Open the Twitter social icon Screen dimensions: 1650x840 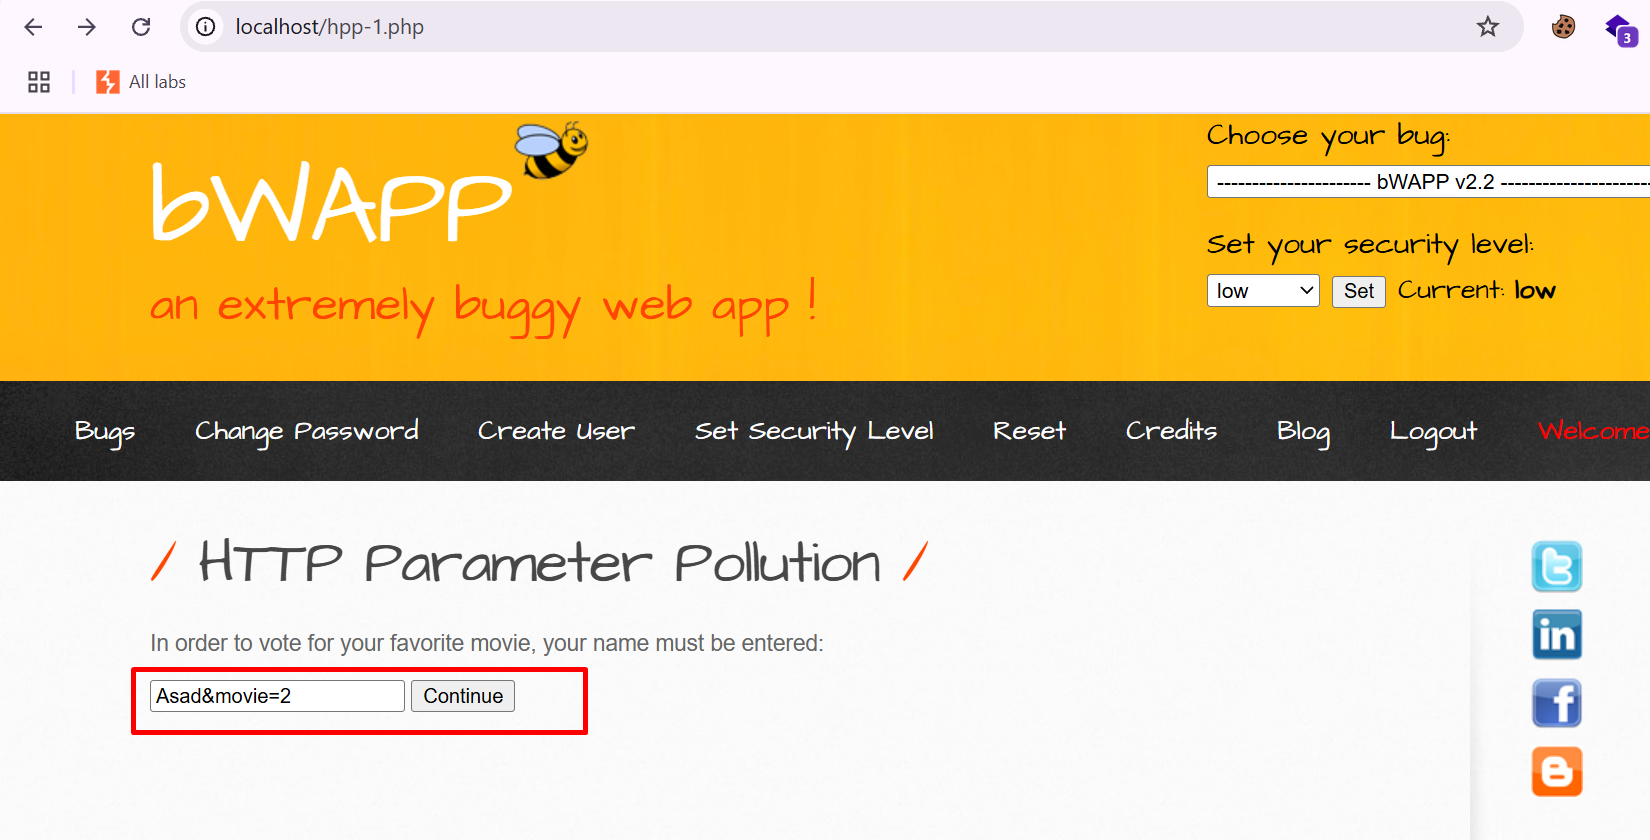pyautogui.click(x=1556, y=567)
